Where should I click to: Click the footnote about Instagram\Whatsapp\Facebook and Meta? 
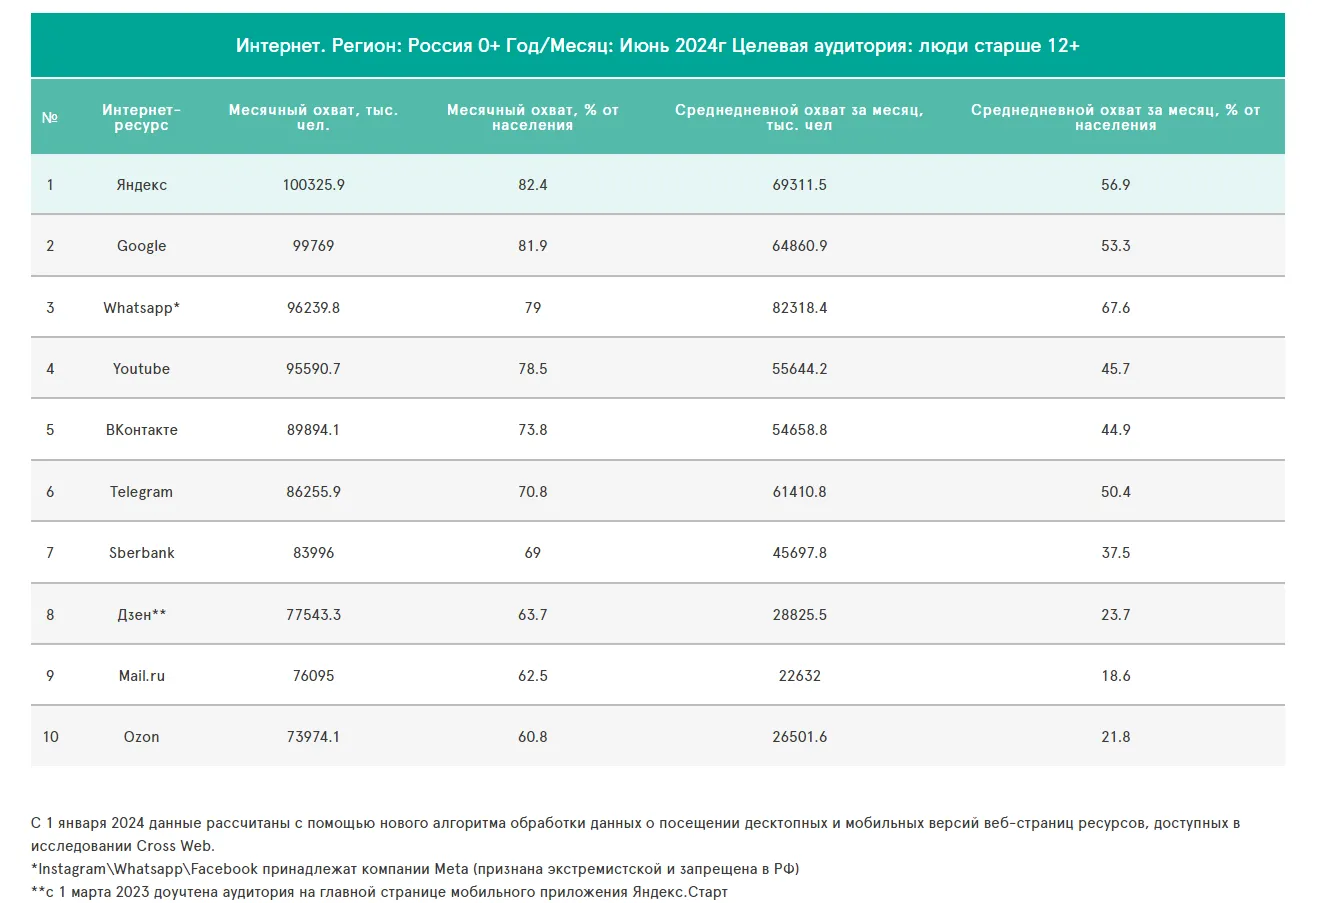[415, 869]
